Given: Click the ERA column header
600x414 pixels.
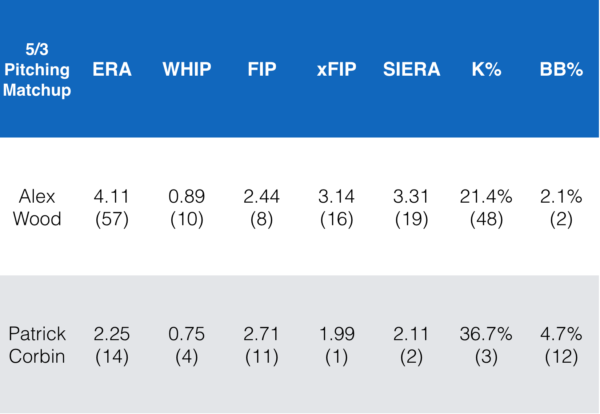Looking at the screenshot, I should [112, 69].
